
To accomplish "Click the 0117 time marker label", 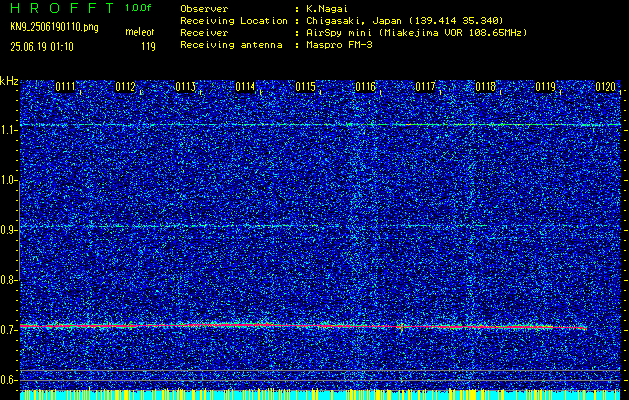I will click(x=425, y=87).
